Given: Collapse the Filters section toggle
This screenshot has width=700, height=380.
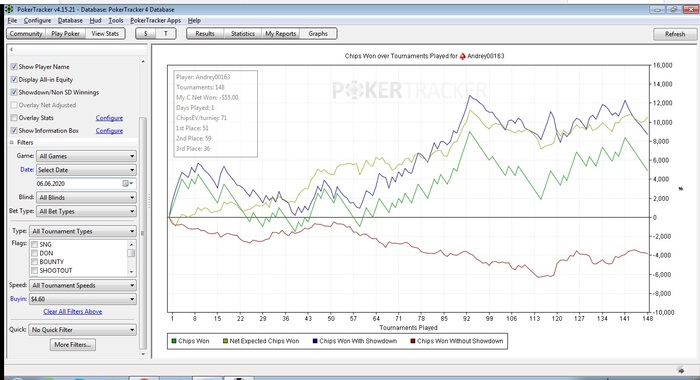Looking at the screenshot, I should click(x=12, y=142).
